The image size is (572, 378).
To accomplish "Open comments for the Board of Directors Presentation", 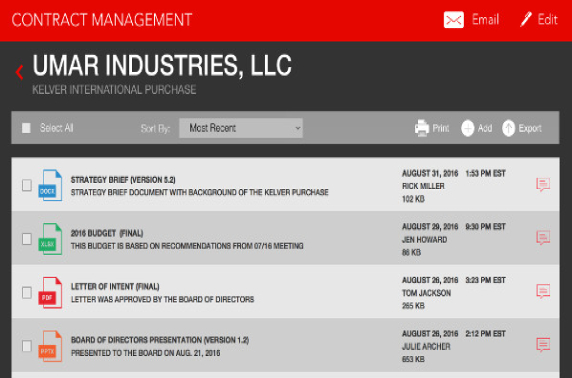I will click(543, 344).
